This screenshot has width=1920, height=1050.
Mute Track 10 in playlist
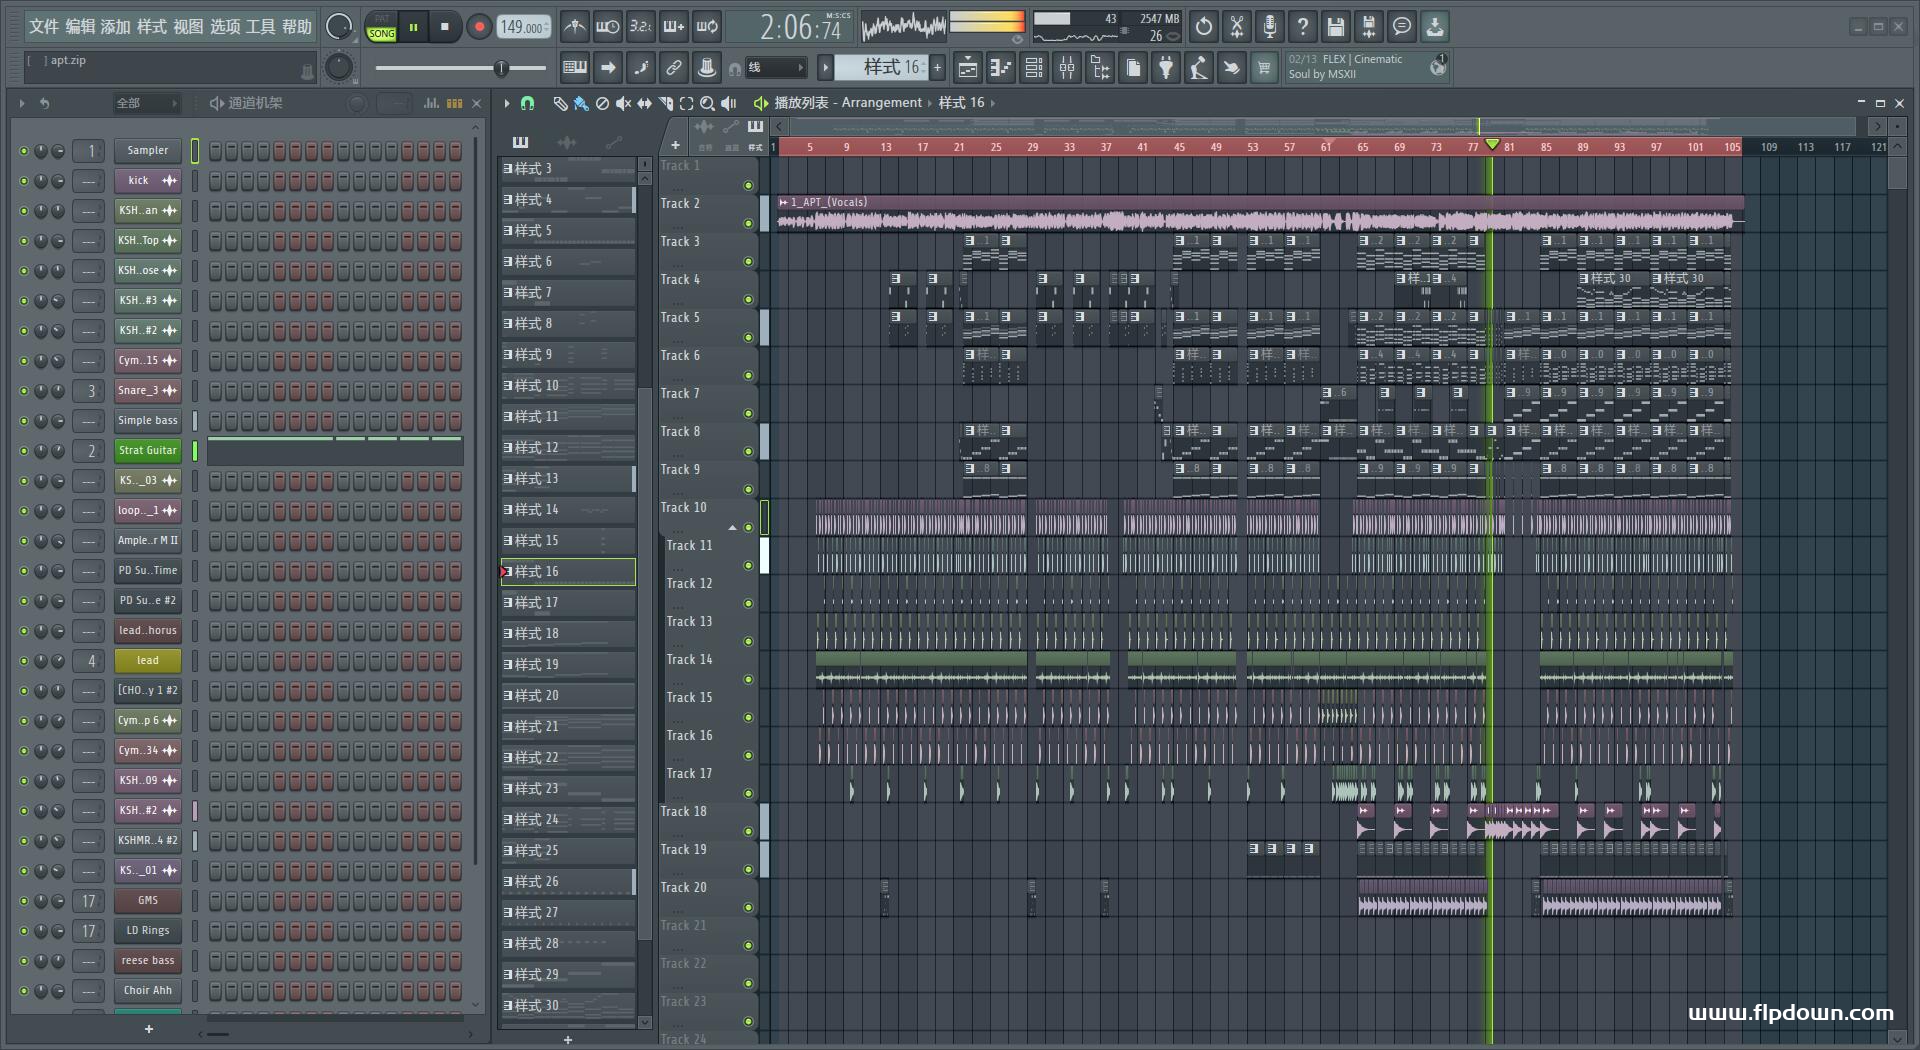click(748, 528)
